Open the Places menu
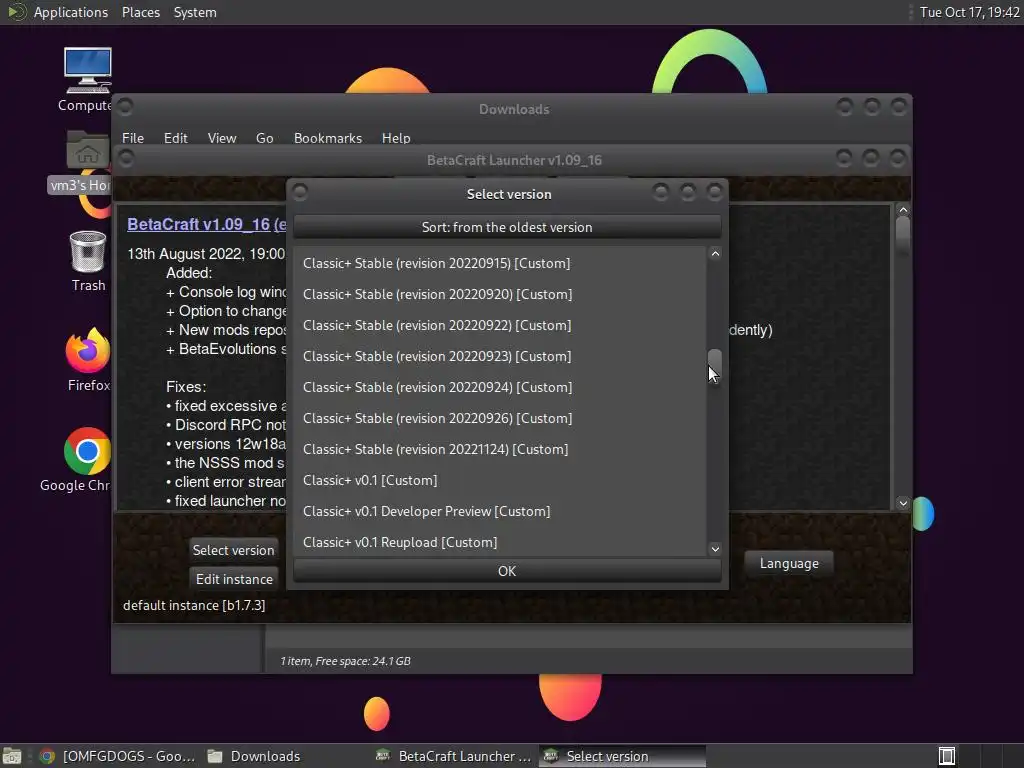Image resolution: width=1024 pixels, height=768 pixels. (140, 12)
